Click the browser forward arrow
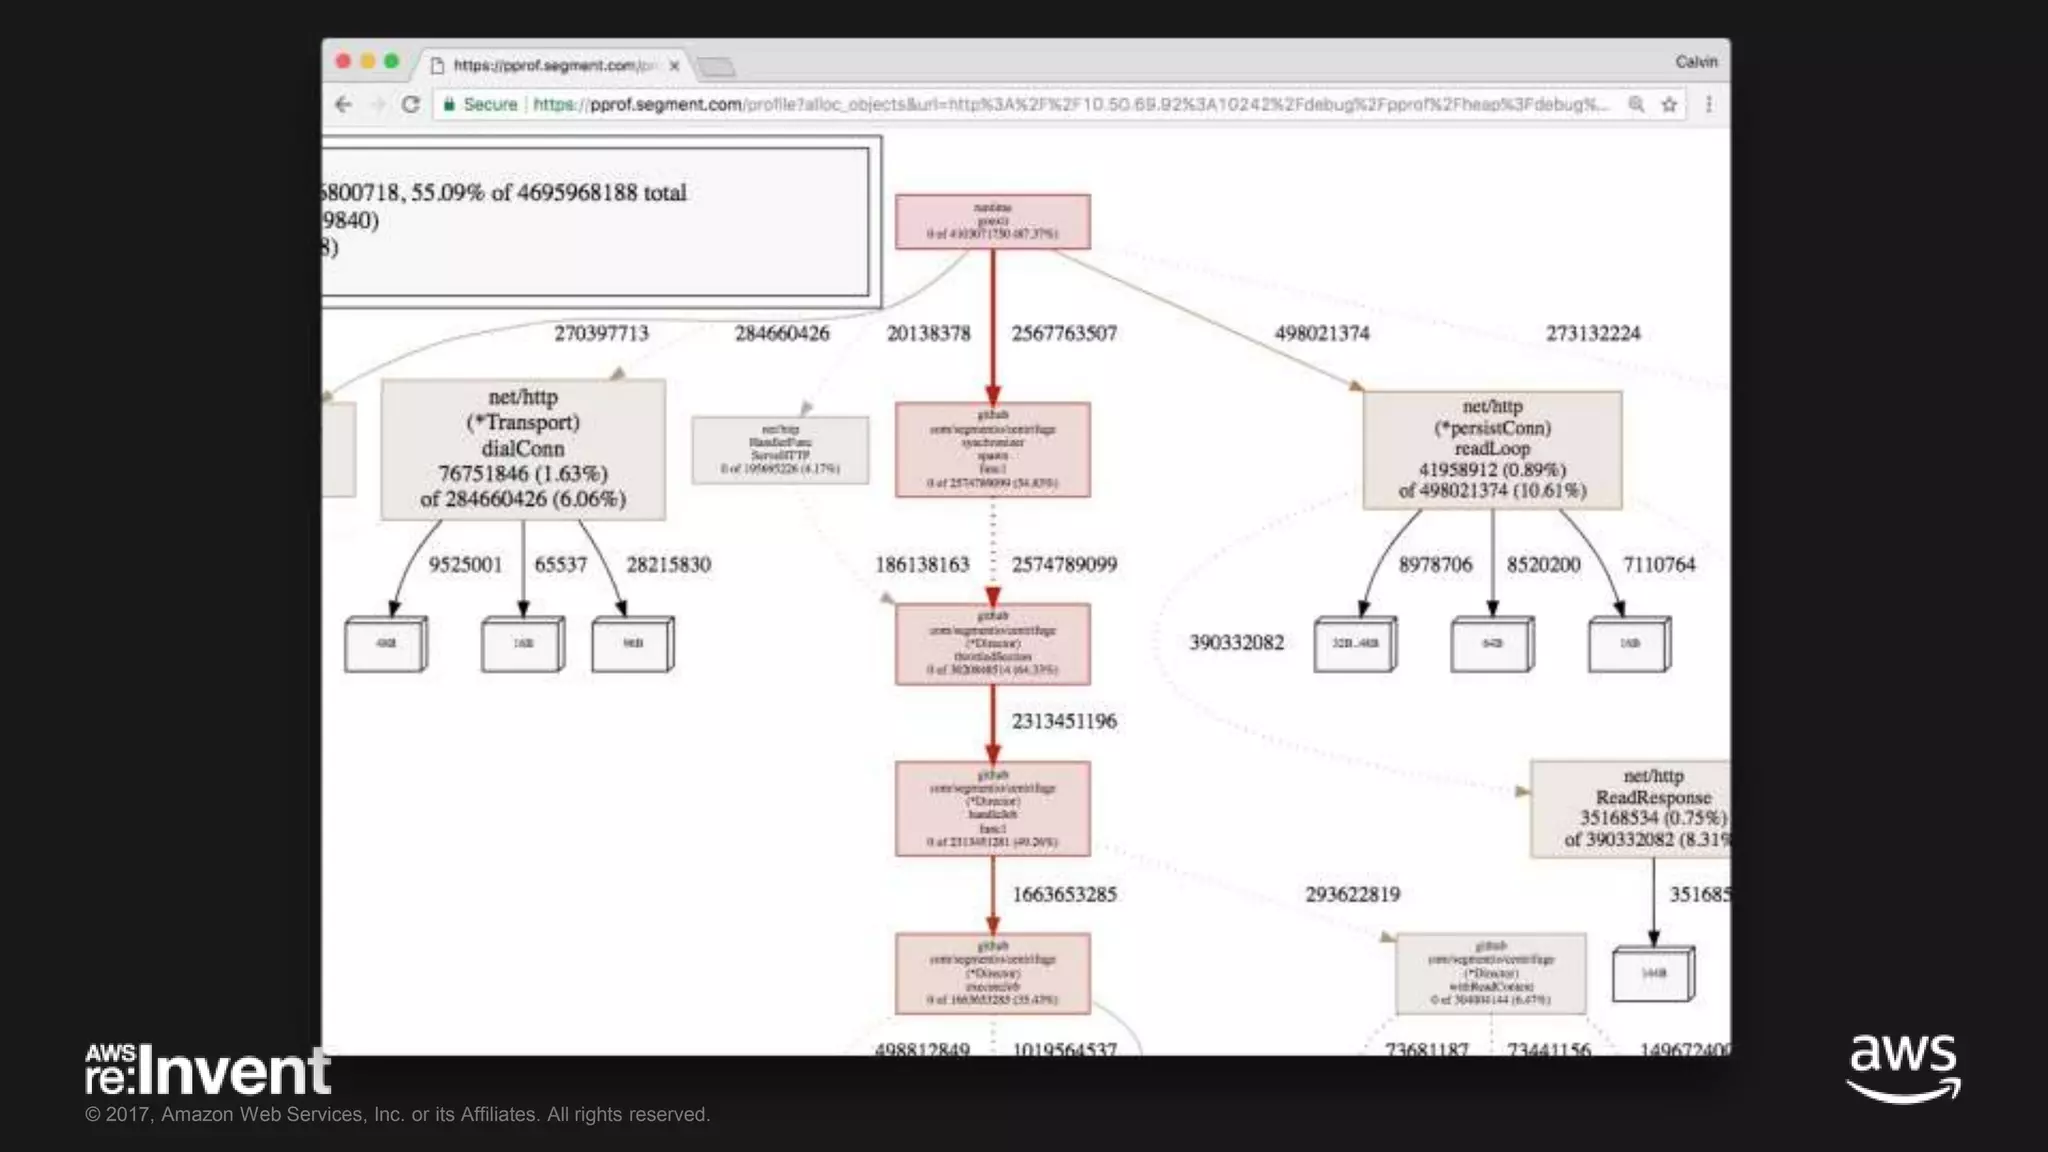Viewport: 2048px width, 1152px height. [378, 105]
